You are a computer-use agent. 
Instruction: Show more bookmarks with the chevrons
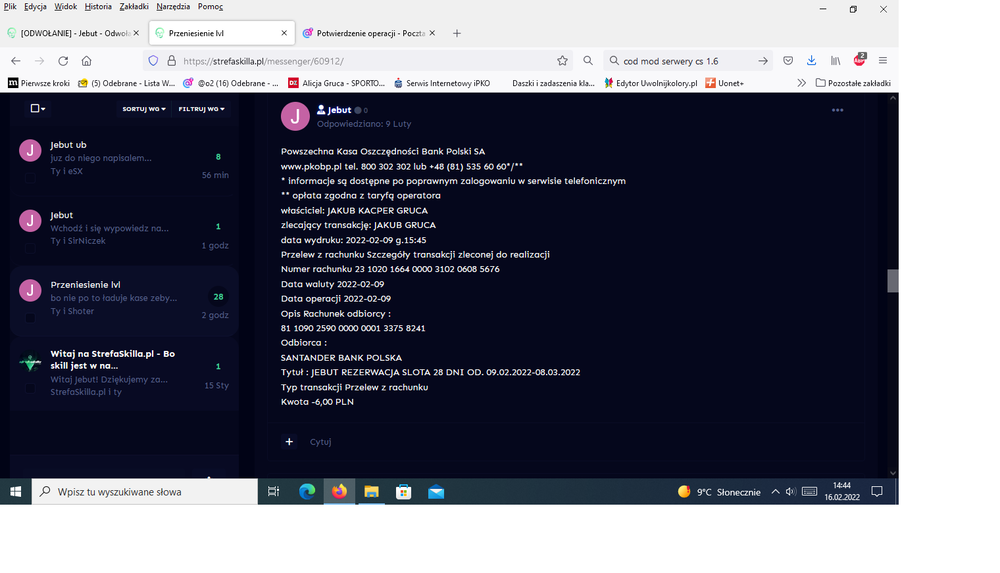coord(802,83)
